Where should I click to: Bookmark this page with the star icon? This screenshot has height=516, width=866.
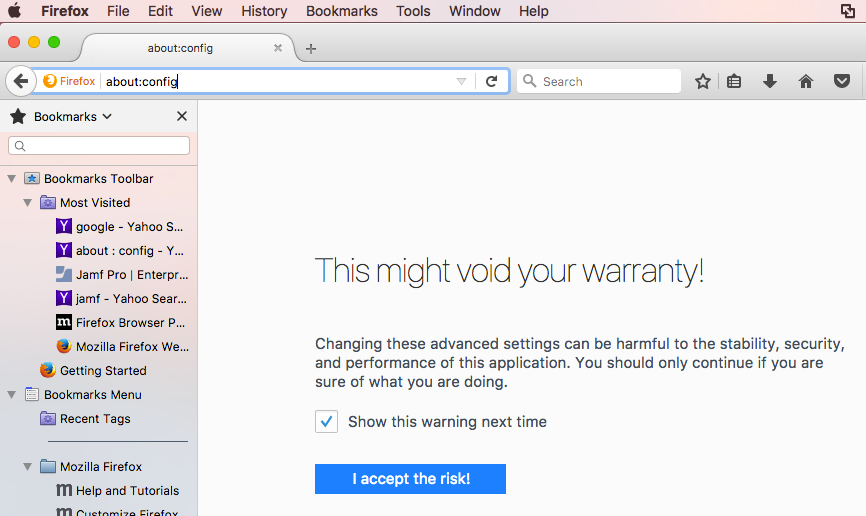tap(703, 81)
